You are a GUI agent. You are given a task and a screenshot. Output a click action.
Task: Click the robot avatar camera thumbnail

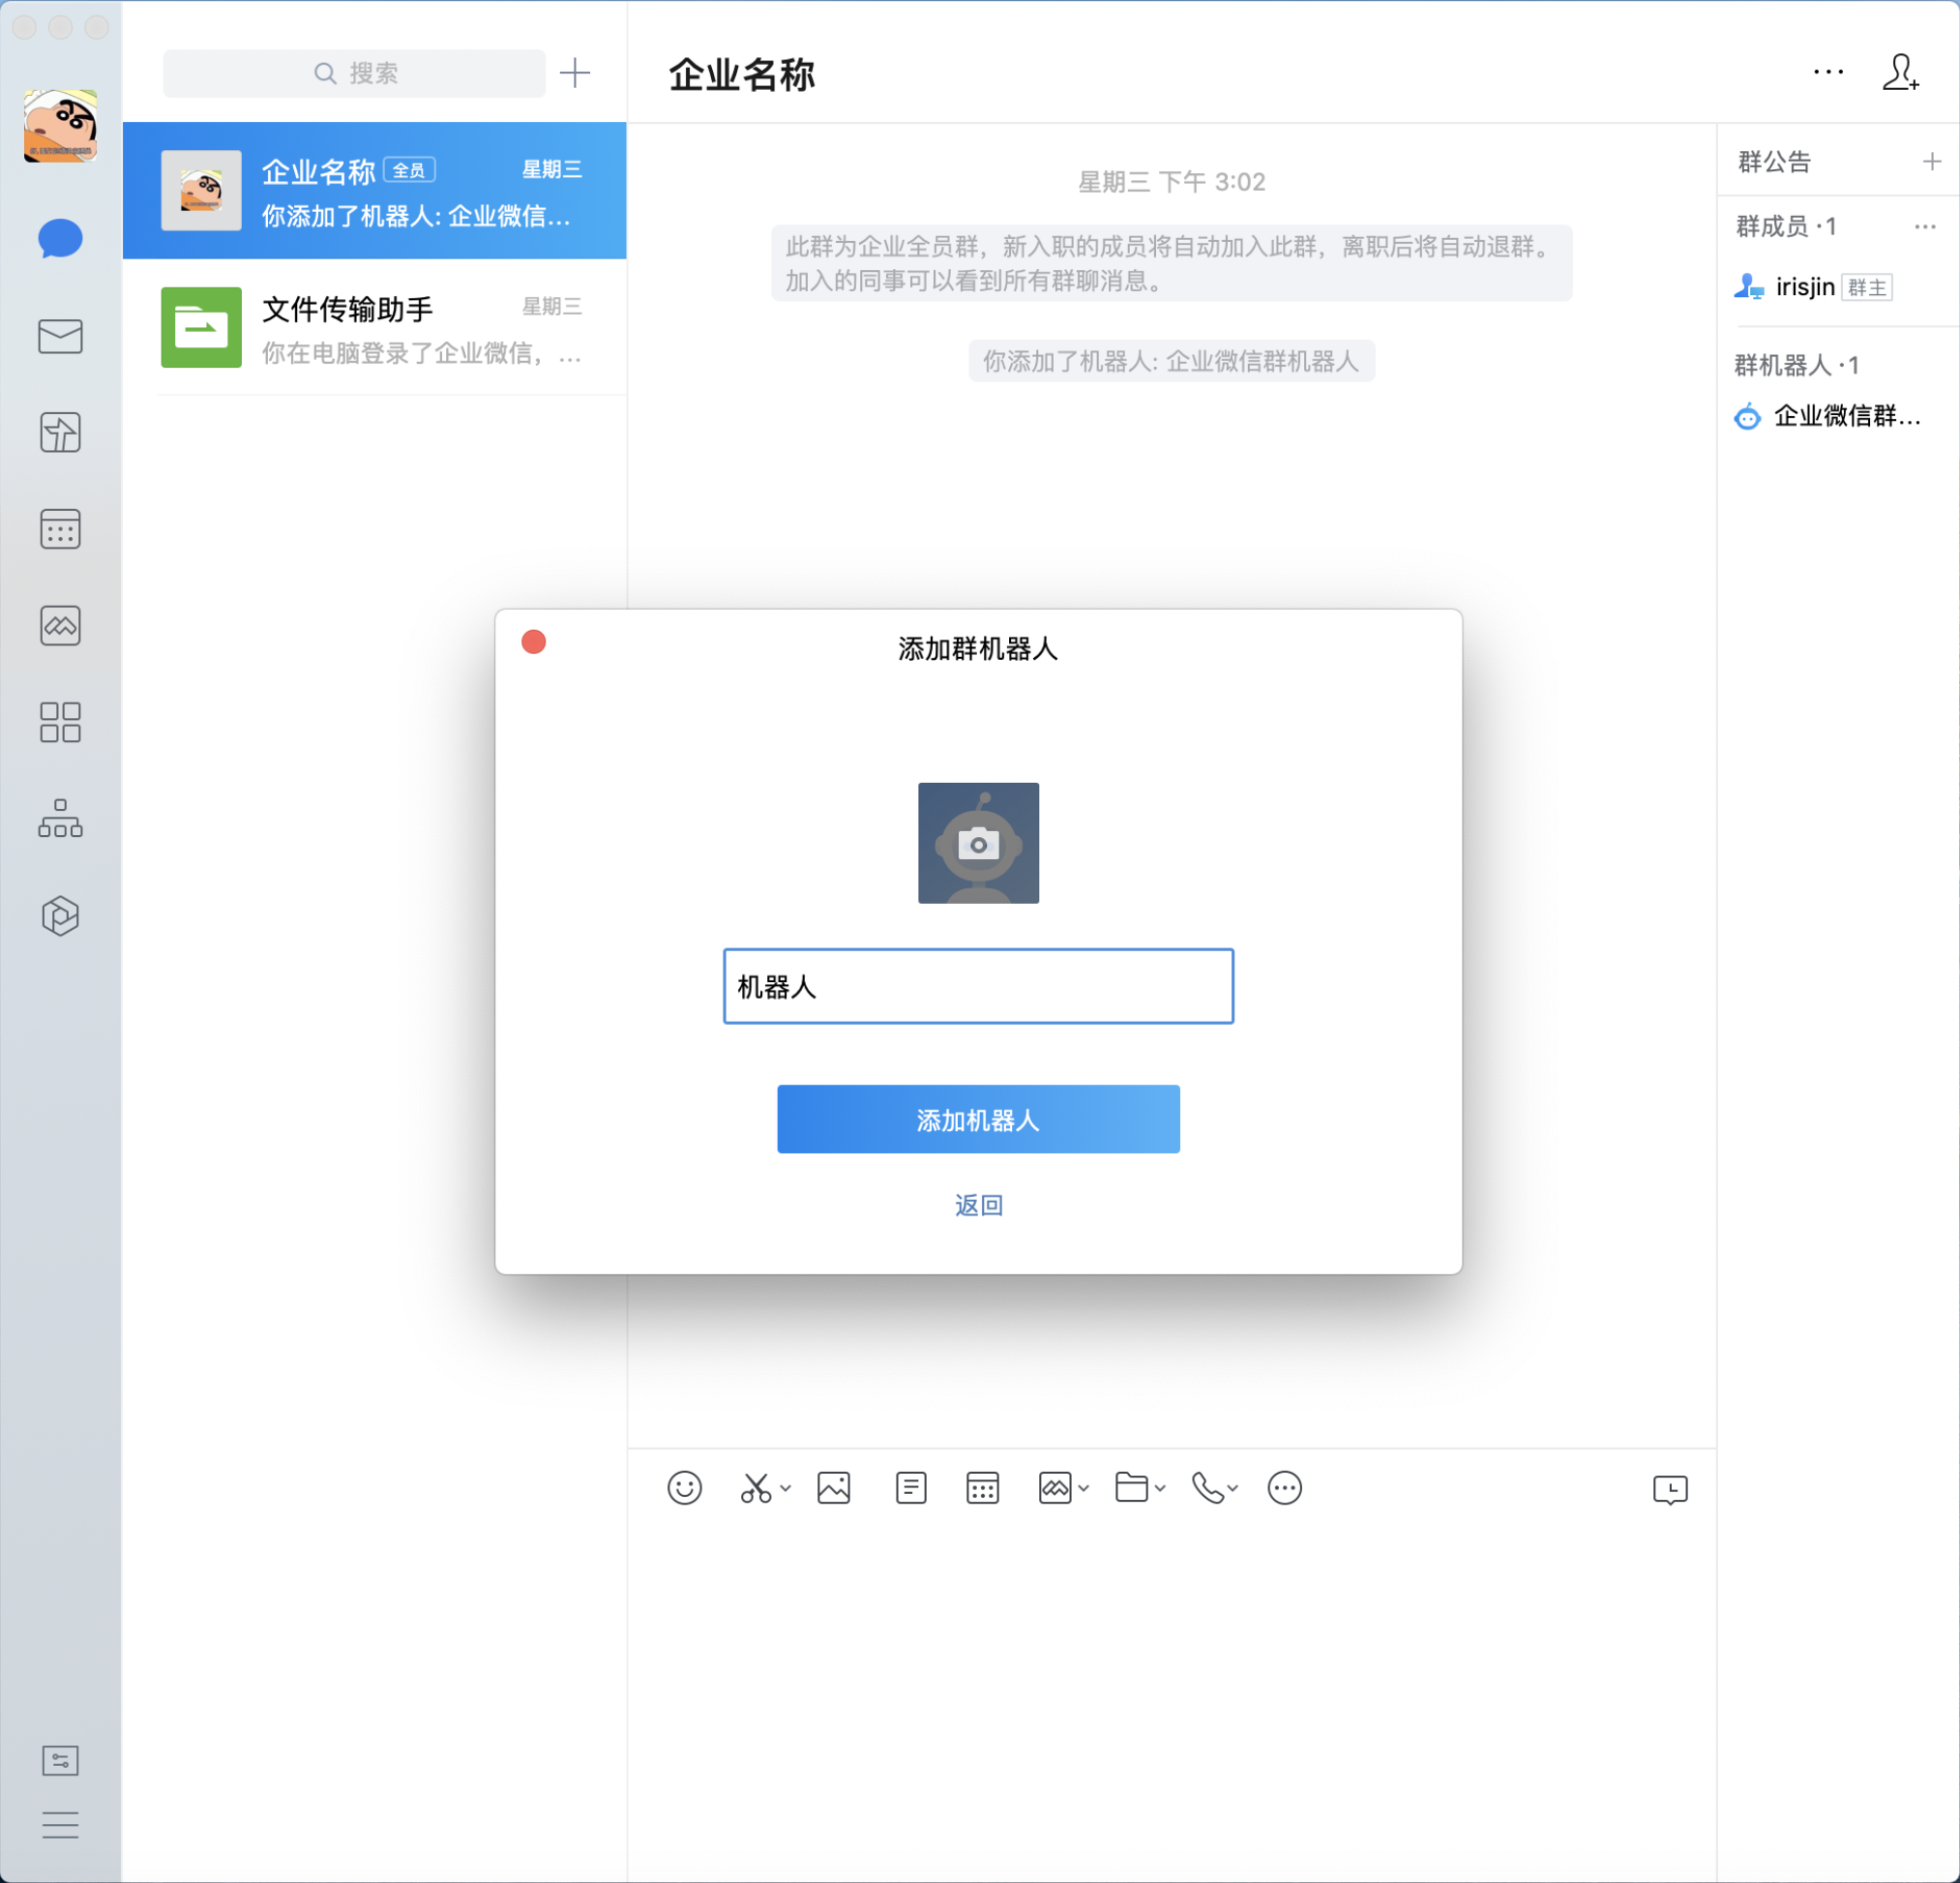point(978,843)
